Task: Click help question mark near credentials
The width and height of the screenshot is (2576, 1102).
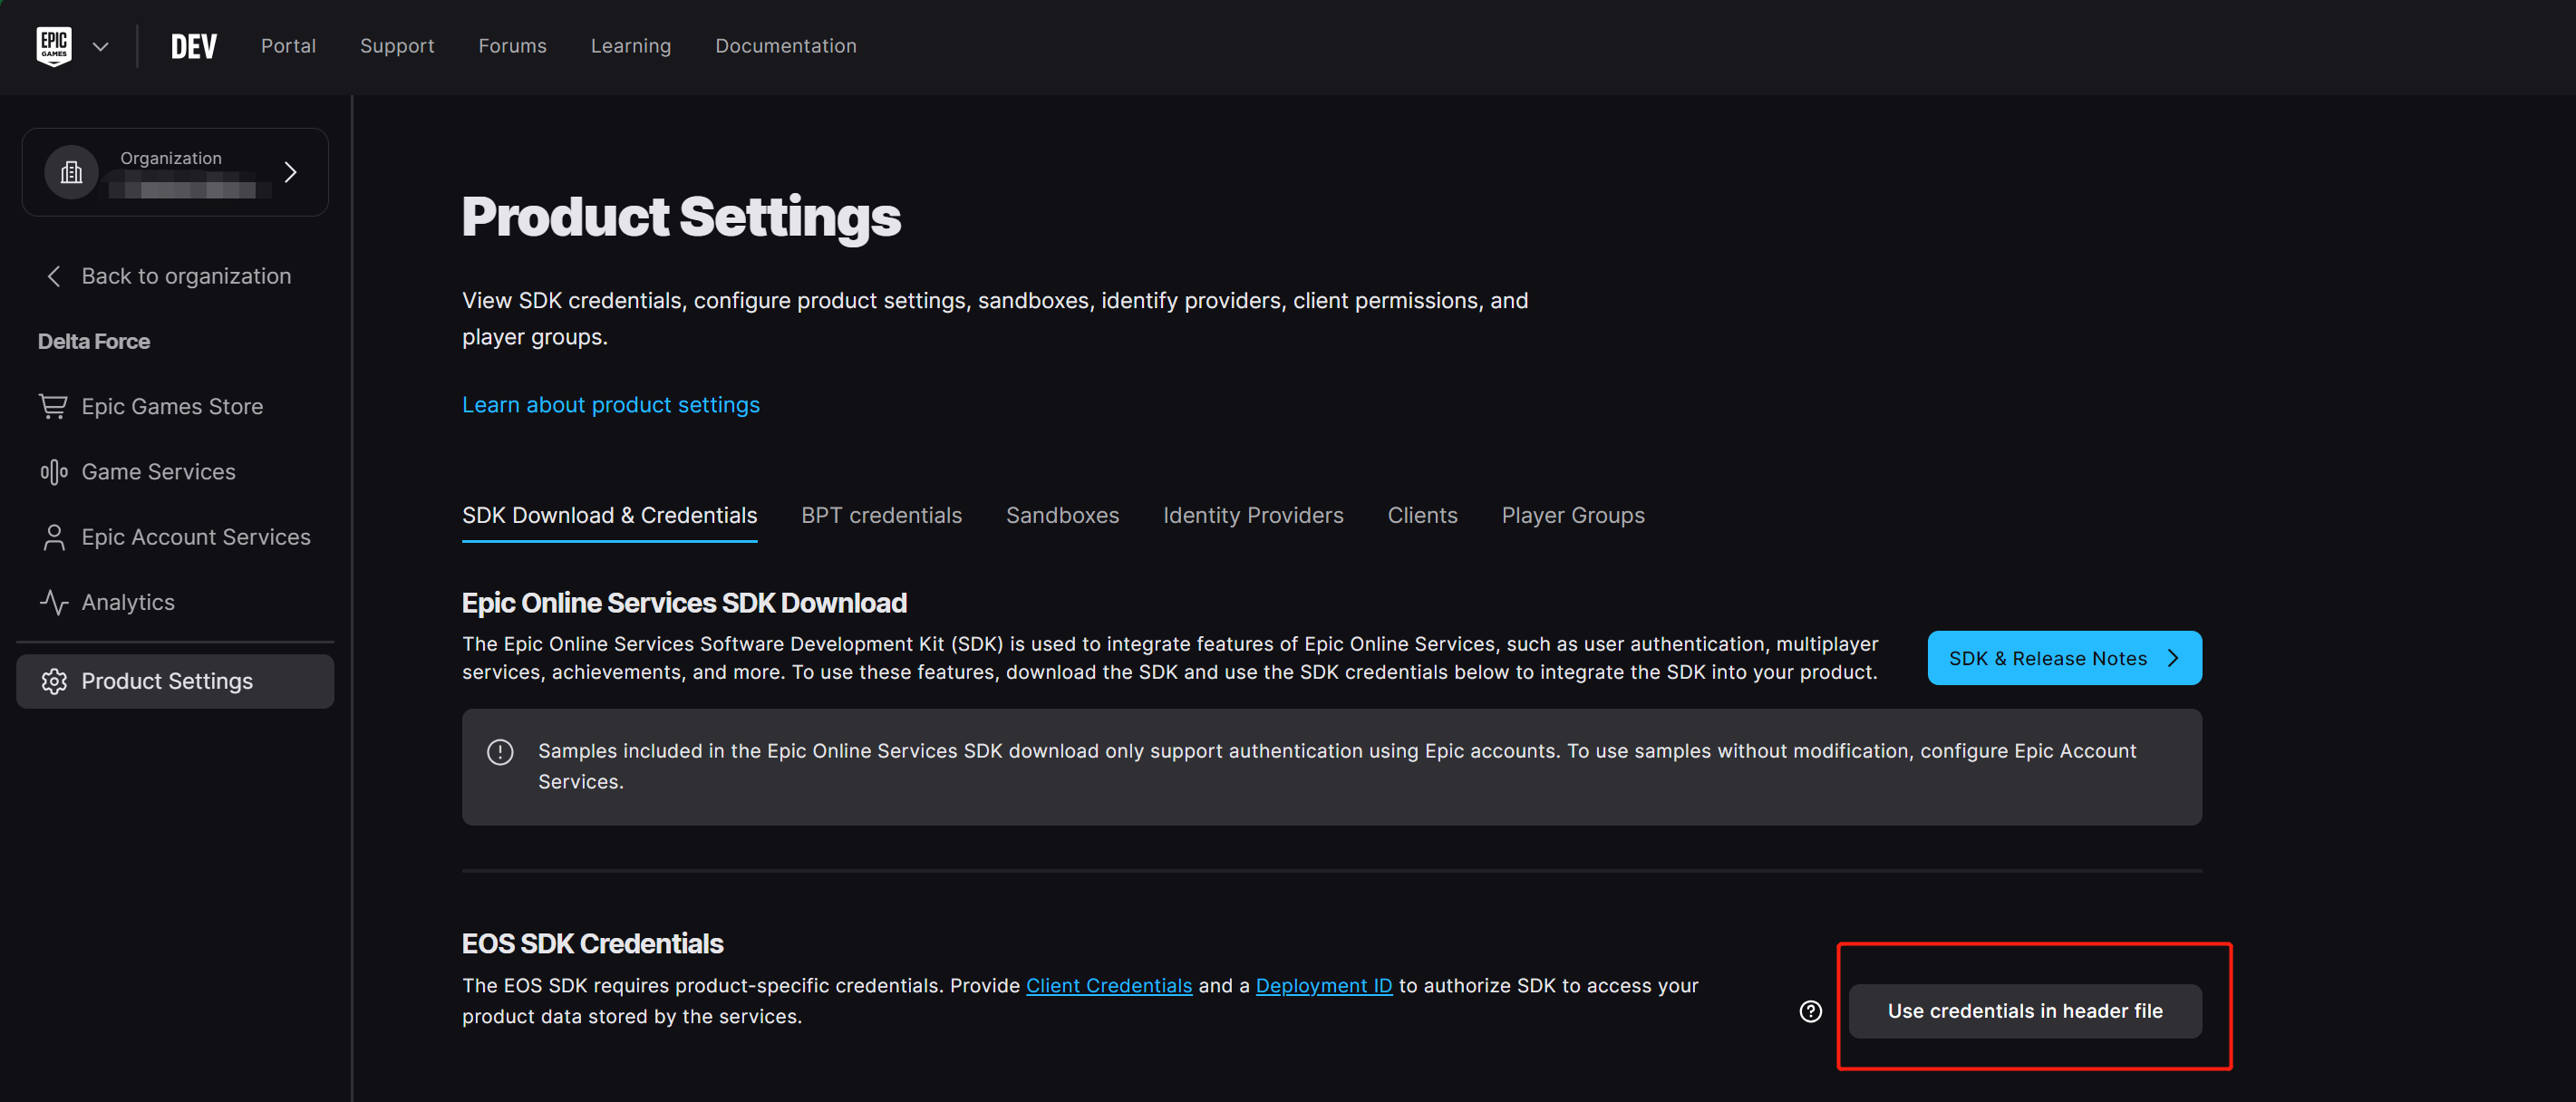Action: point(1810,1011)
